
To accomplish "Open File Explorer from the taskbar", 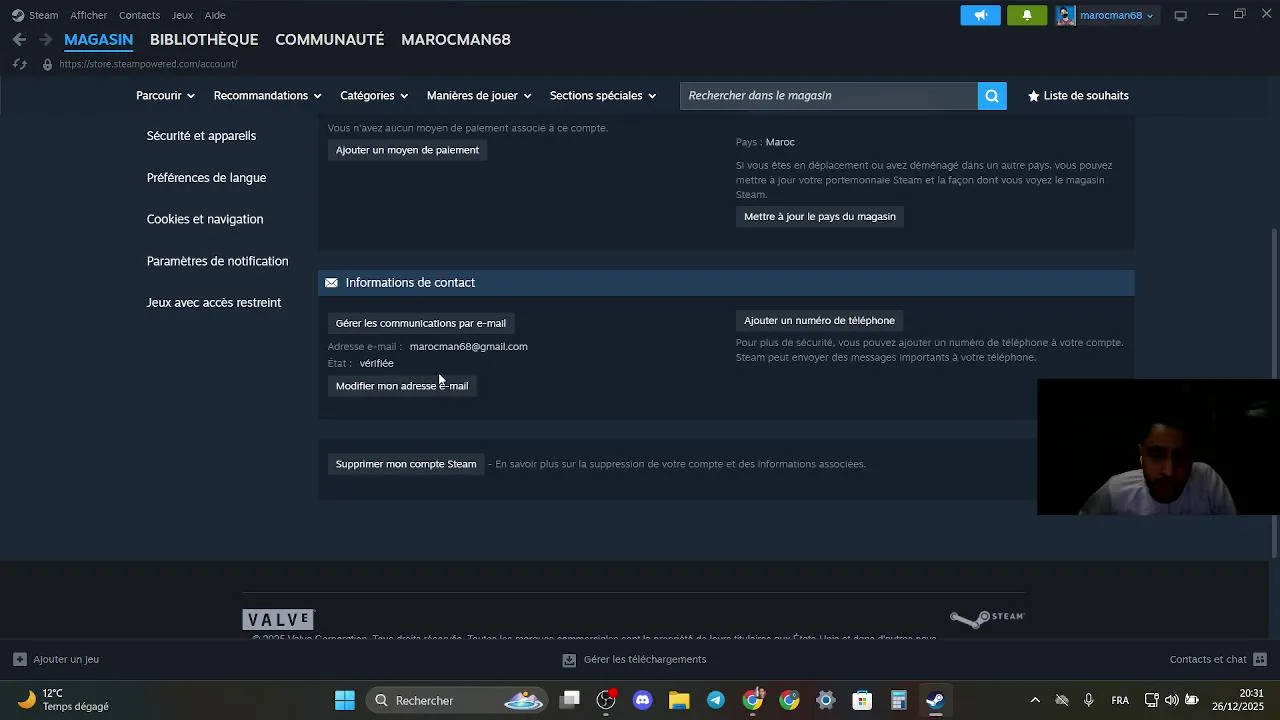I will 679,700.
